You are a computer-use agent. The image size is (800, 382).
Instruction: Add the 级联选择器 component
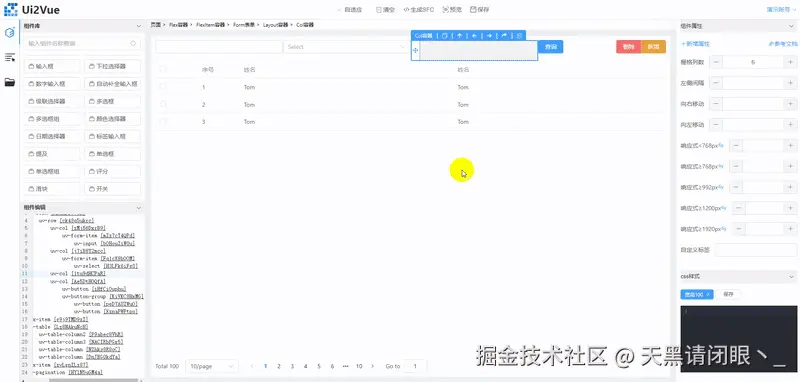click(x=52, y=101)
